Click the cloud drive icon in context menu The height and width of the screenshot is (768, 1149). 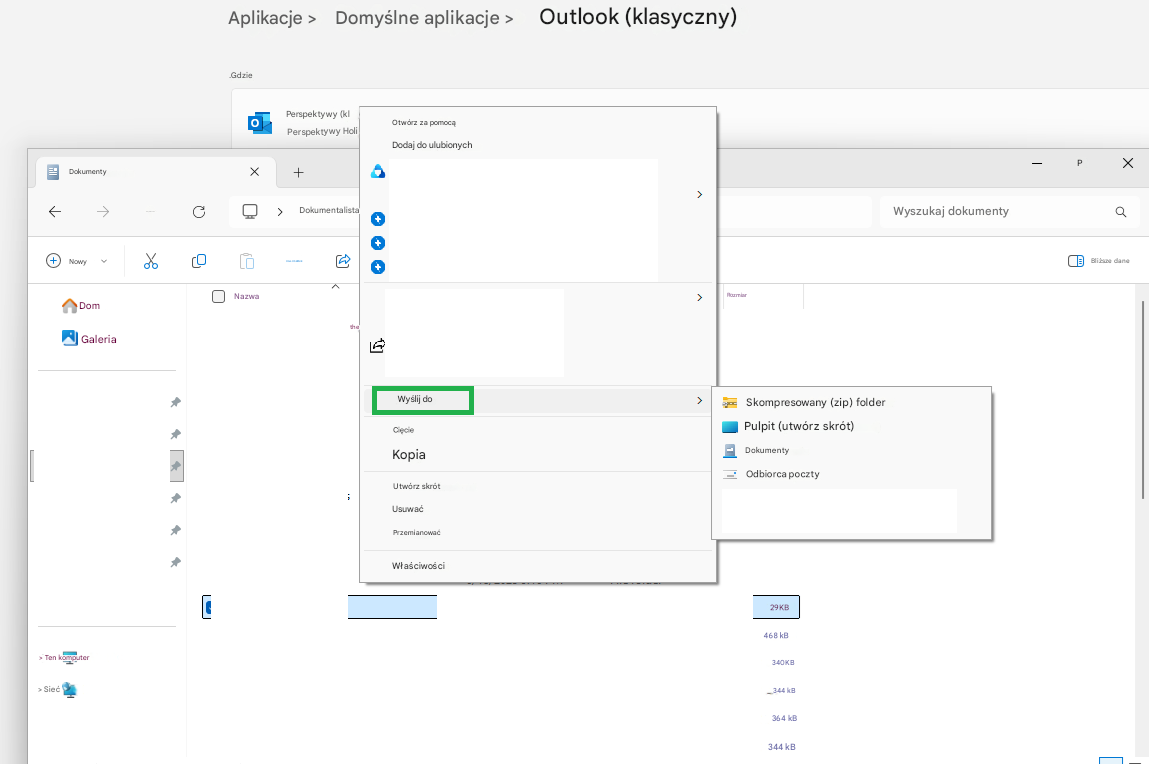pyautogui.click(x=378, y=171)
